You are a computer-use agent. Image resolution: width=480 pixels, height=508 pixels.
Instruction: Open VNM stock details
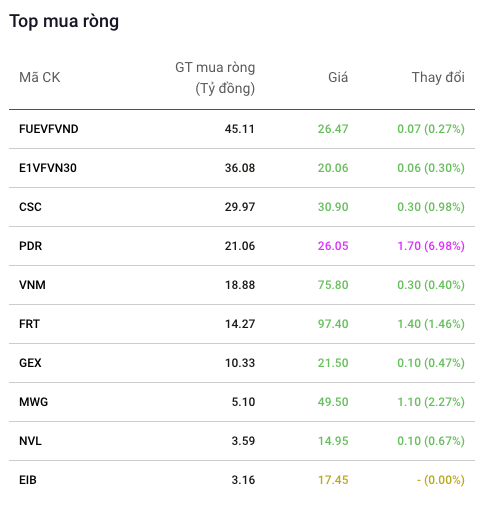[32, 285]
